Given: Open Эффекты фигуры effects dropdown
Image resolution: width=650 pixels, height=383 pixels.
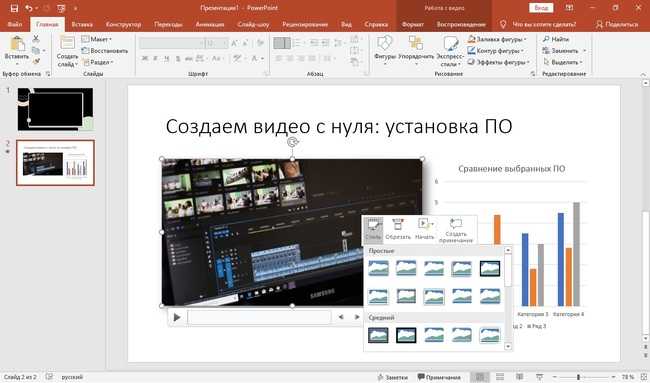Looking at the screenshot, I should tap(499, 62).
